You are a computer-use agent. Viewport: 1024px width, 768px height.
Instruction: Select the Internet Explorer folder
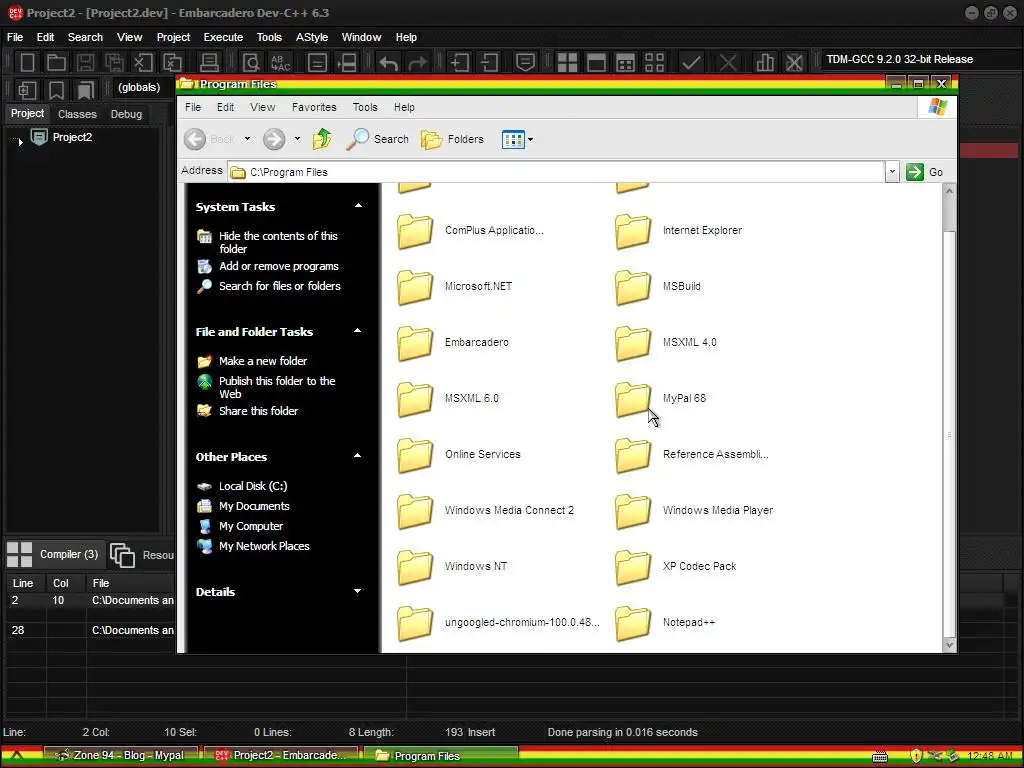tap(679, 231)
